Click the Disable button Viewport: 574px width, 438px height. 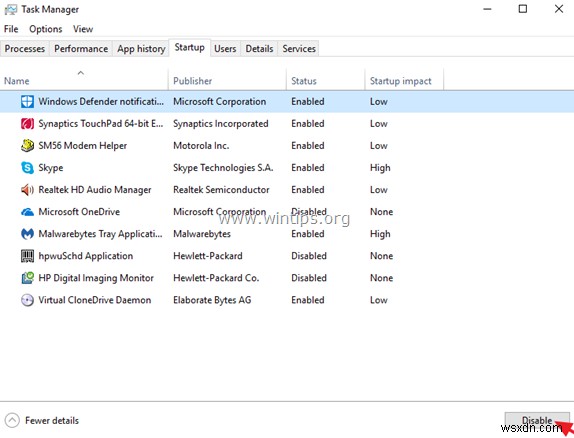click(537, 420)
